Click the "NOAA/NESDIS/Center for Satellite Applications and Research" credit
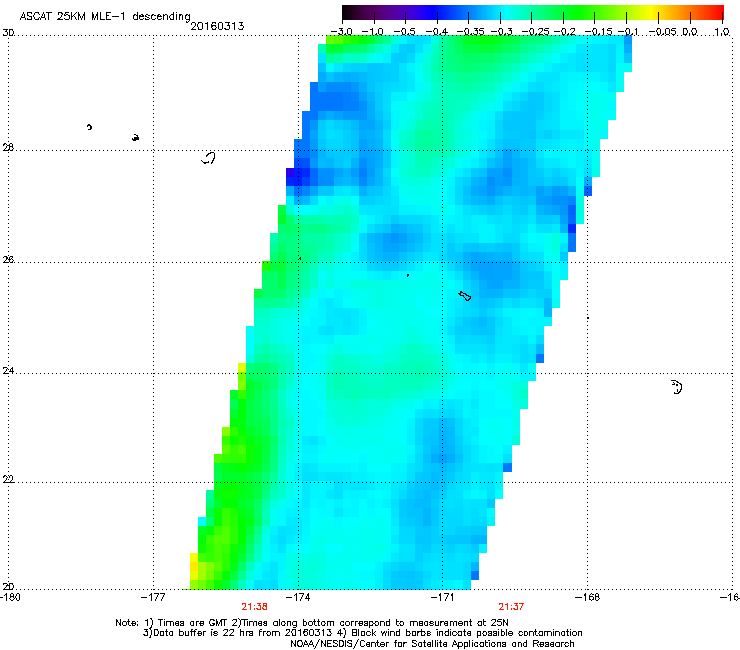The width and height of the screenshot is (740, 650). (x=432, y=644)
